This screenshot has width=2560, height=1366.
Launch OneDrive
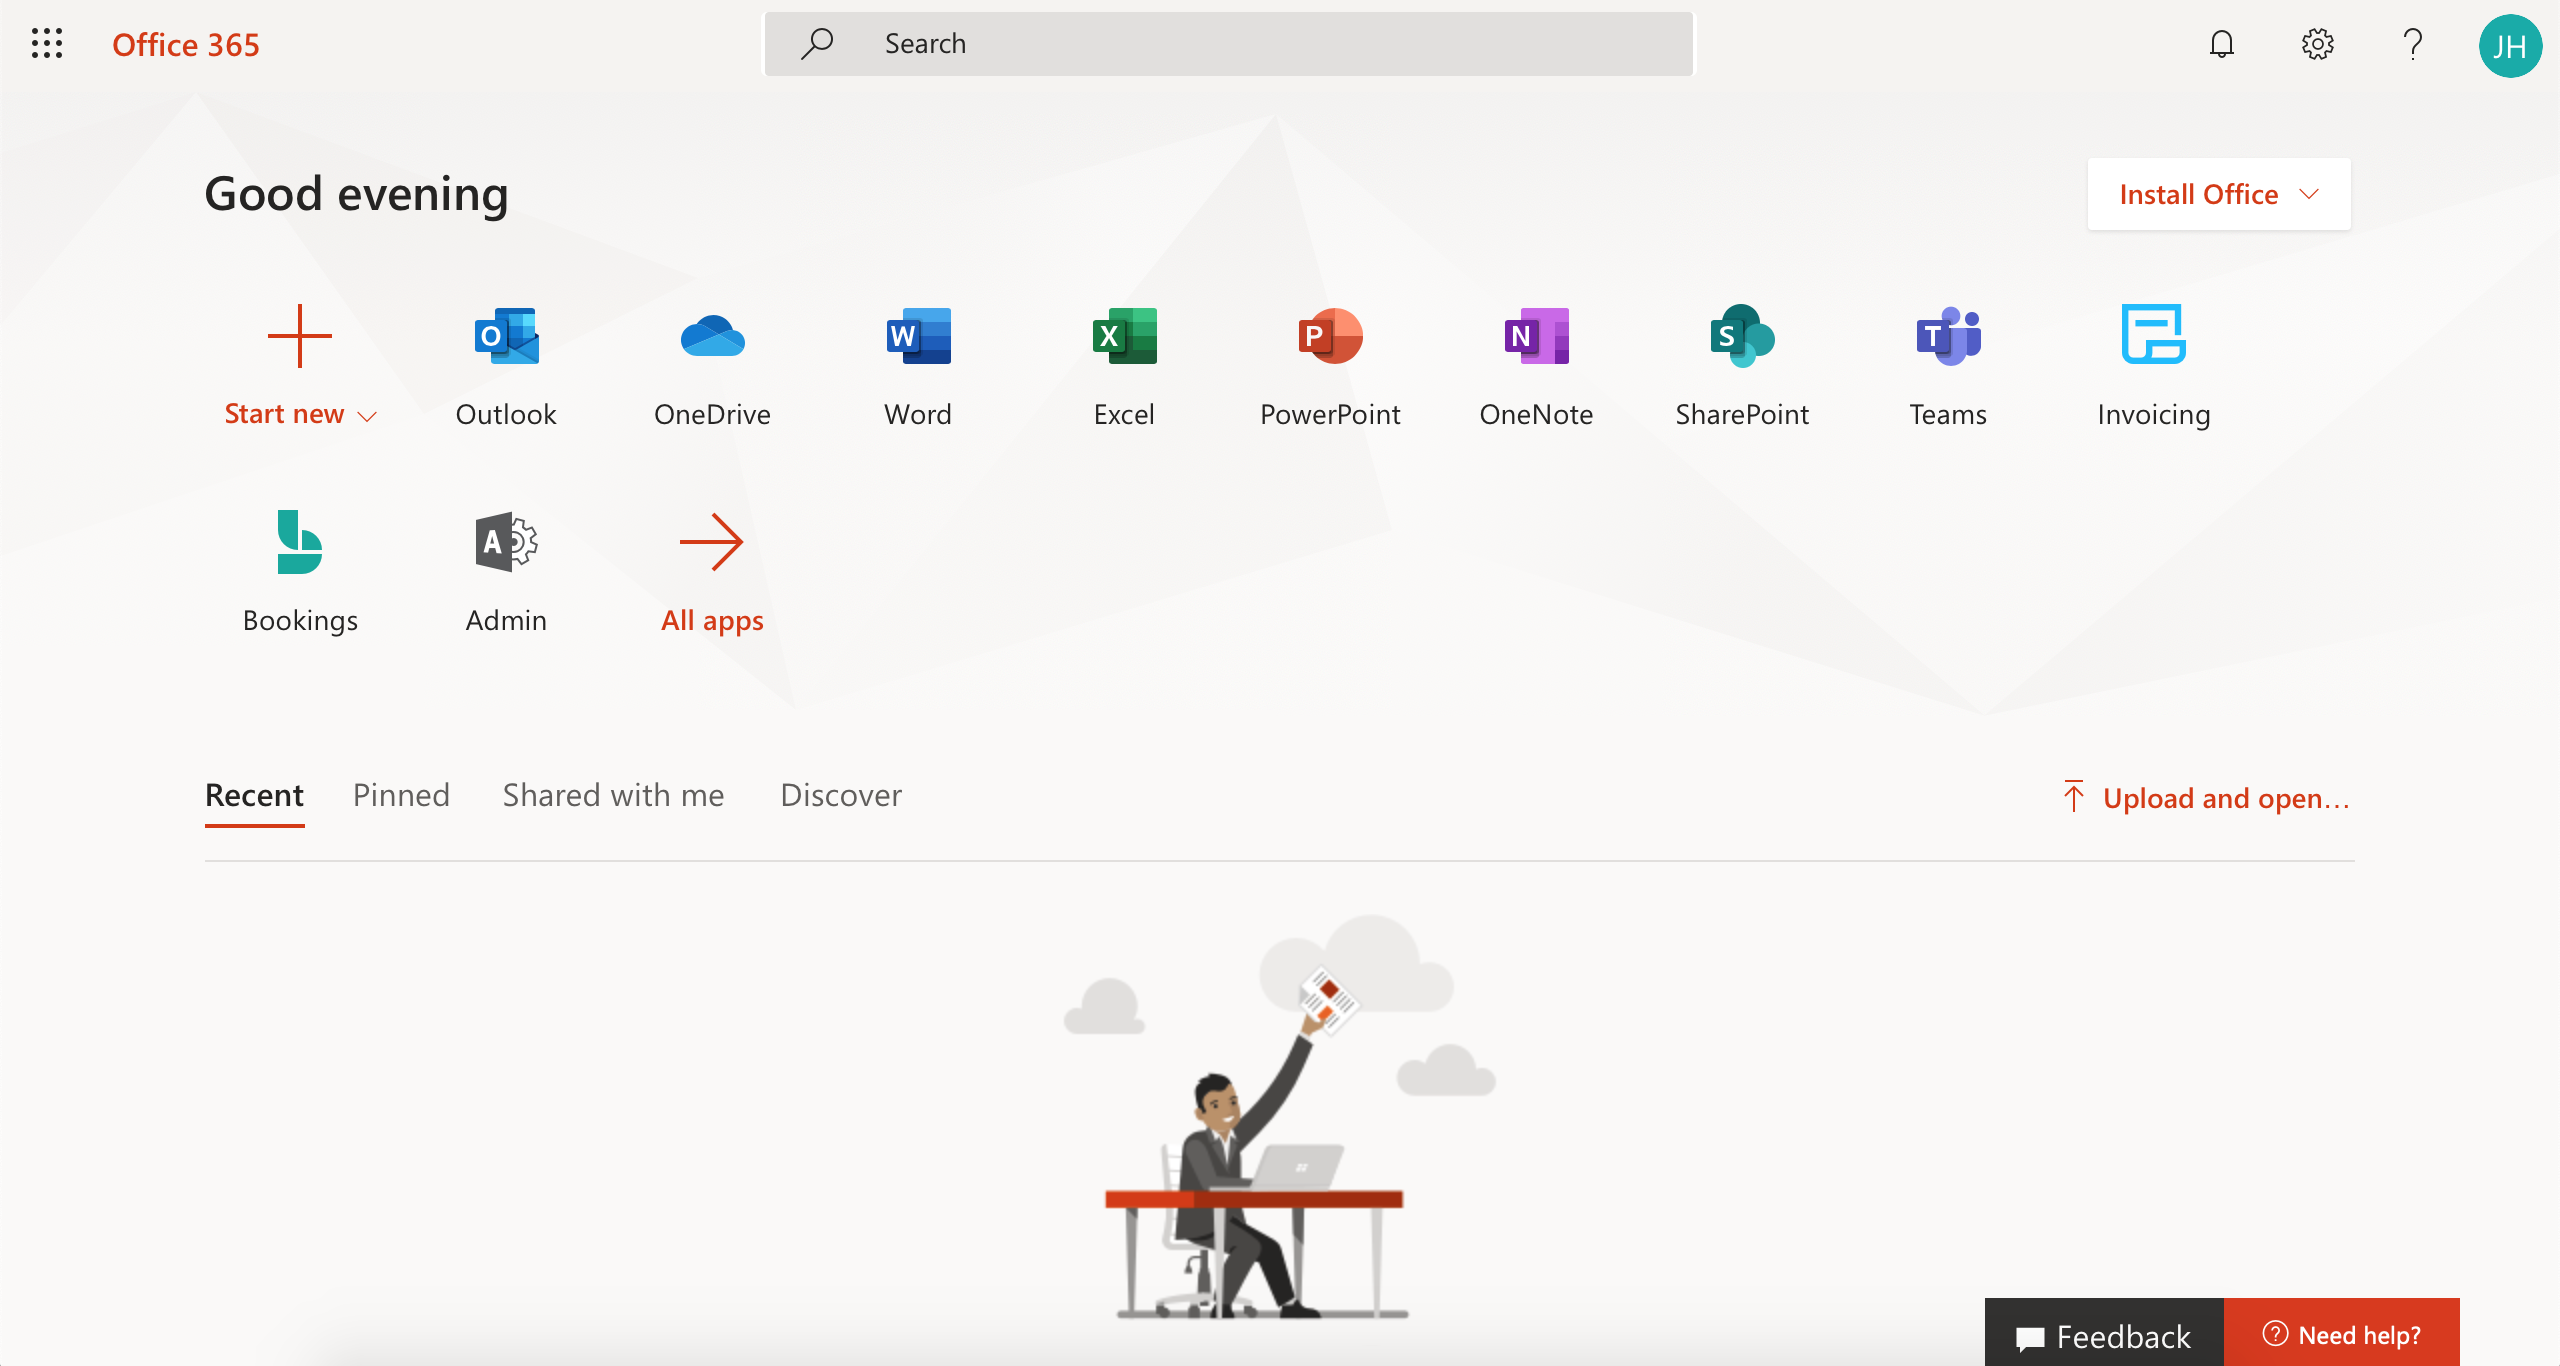712,366
